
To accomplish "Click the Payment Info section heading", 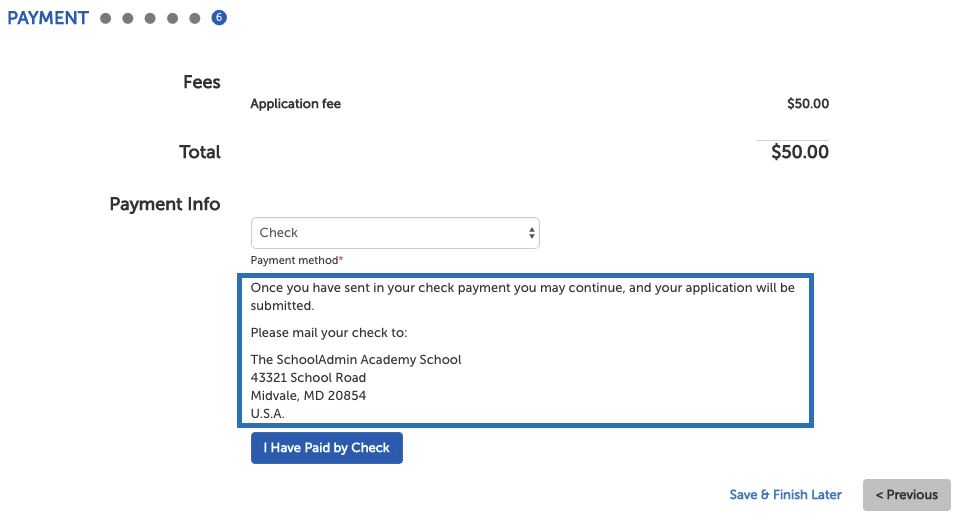I will pyautogui.click(x=165, y=204).
